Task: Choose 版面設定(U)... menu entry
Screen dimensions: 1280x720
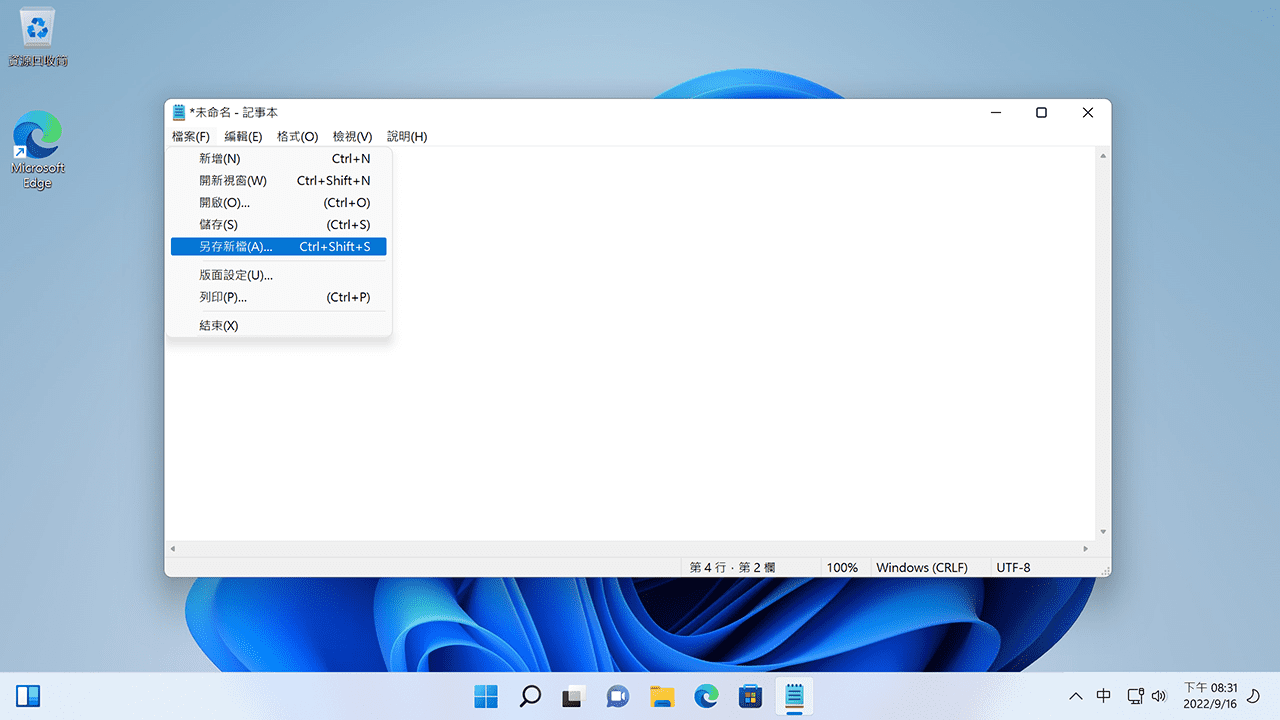Action: point(236,275)
